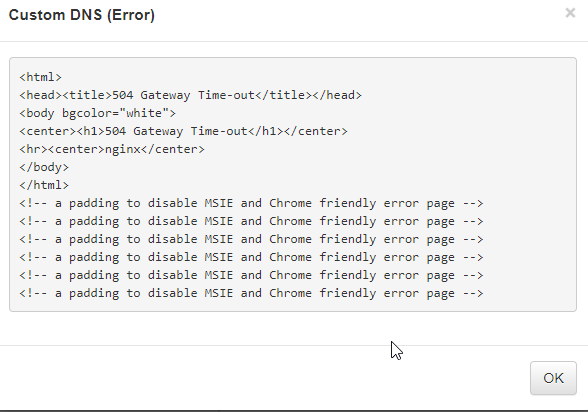Close the Custom DNS error dialog

pyautogui.click(x=570, y=13)
